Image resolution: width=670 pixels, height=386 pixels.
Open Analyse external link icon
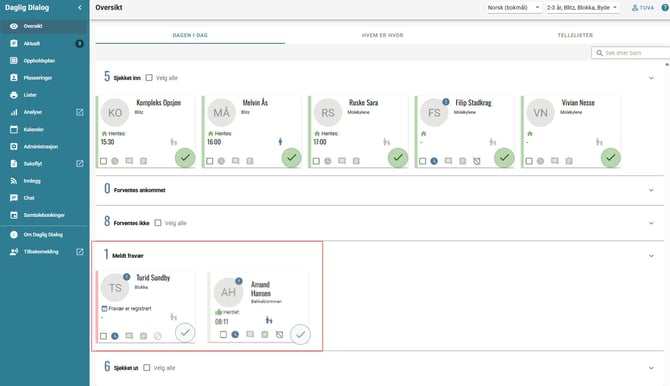coord(79,112)
